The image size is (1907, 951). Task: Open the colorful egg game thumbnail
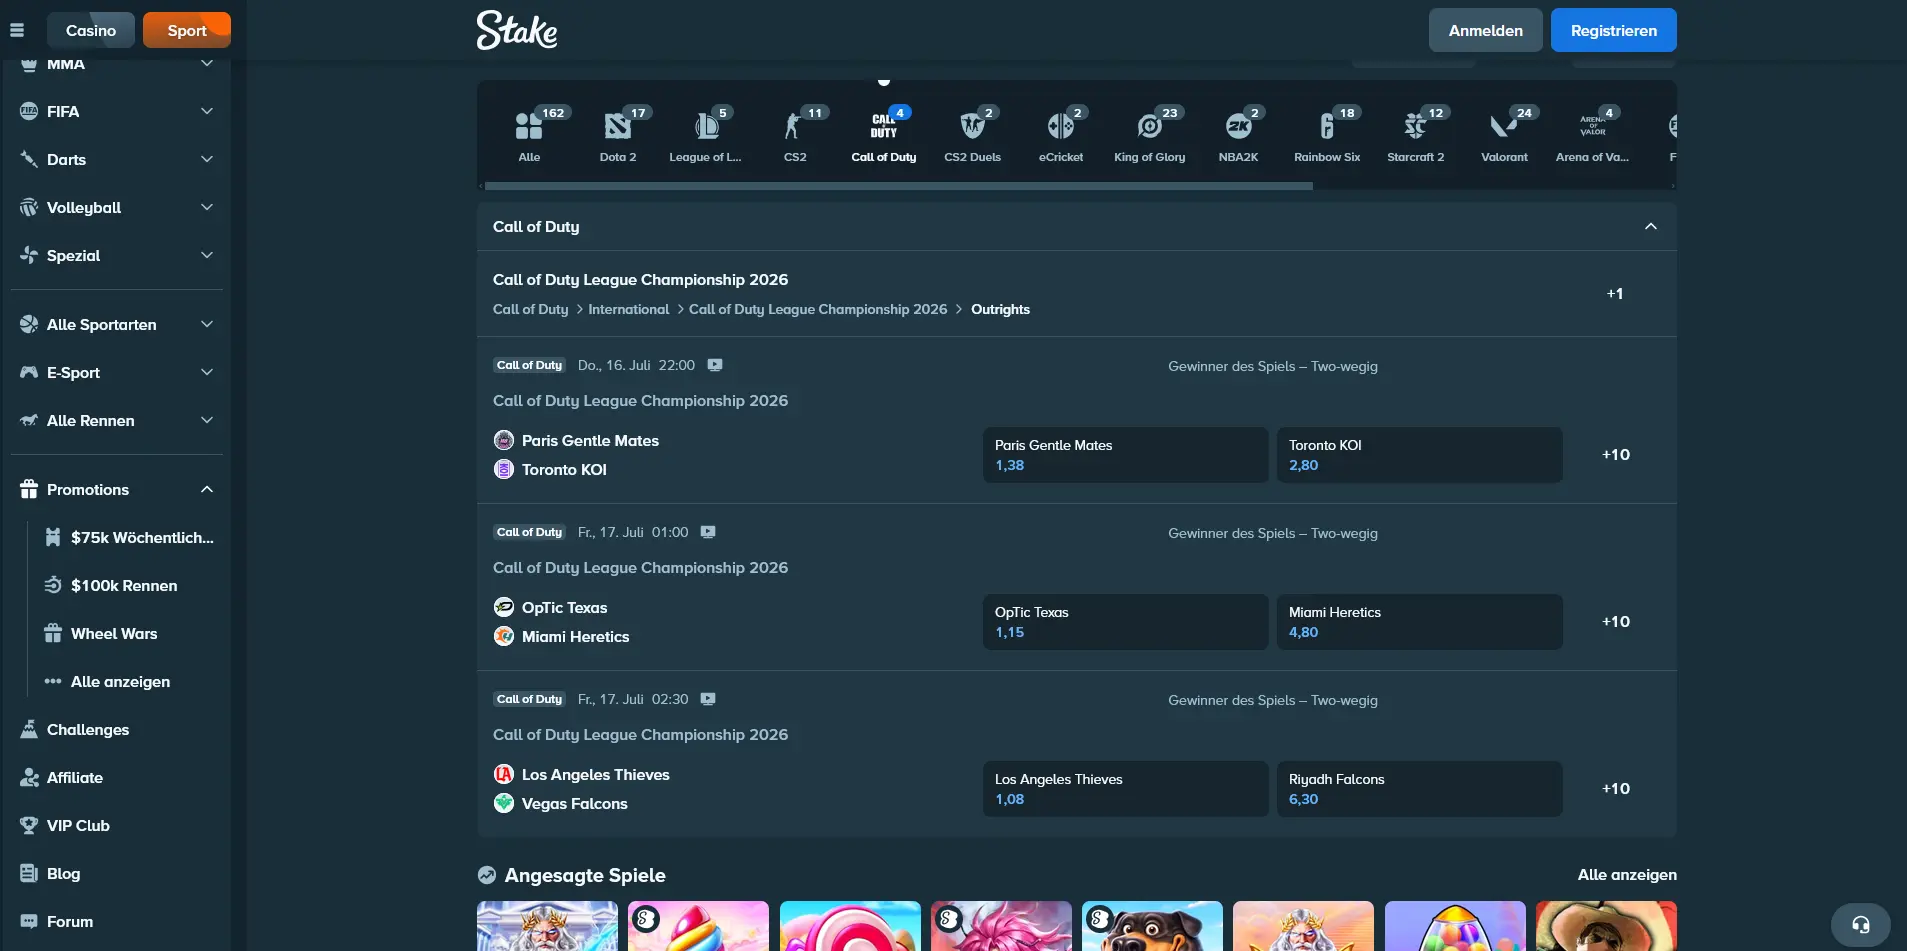coord(1455,926)
